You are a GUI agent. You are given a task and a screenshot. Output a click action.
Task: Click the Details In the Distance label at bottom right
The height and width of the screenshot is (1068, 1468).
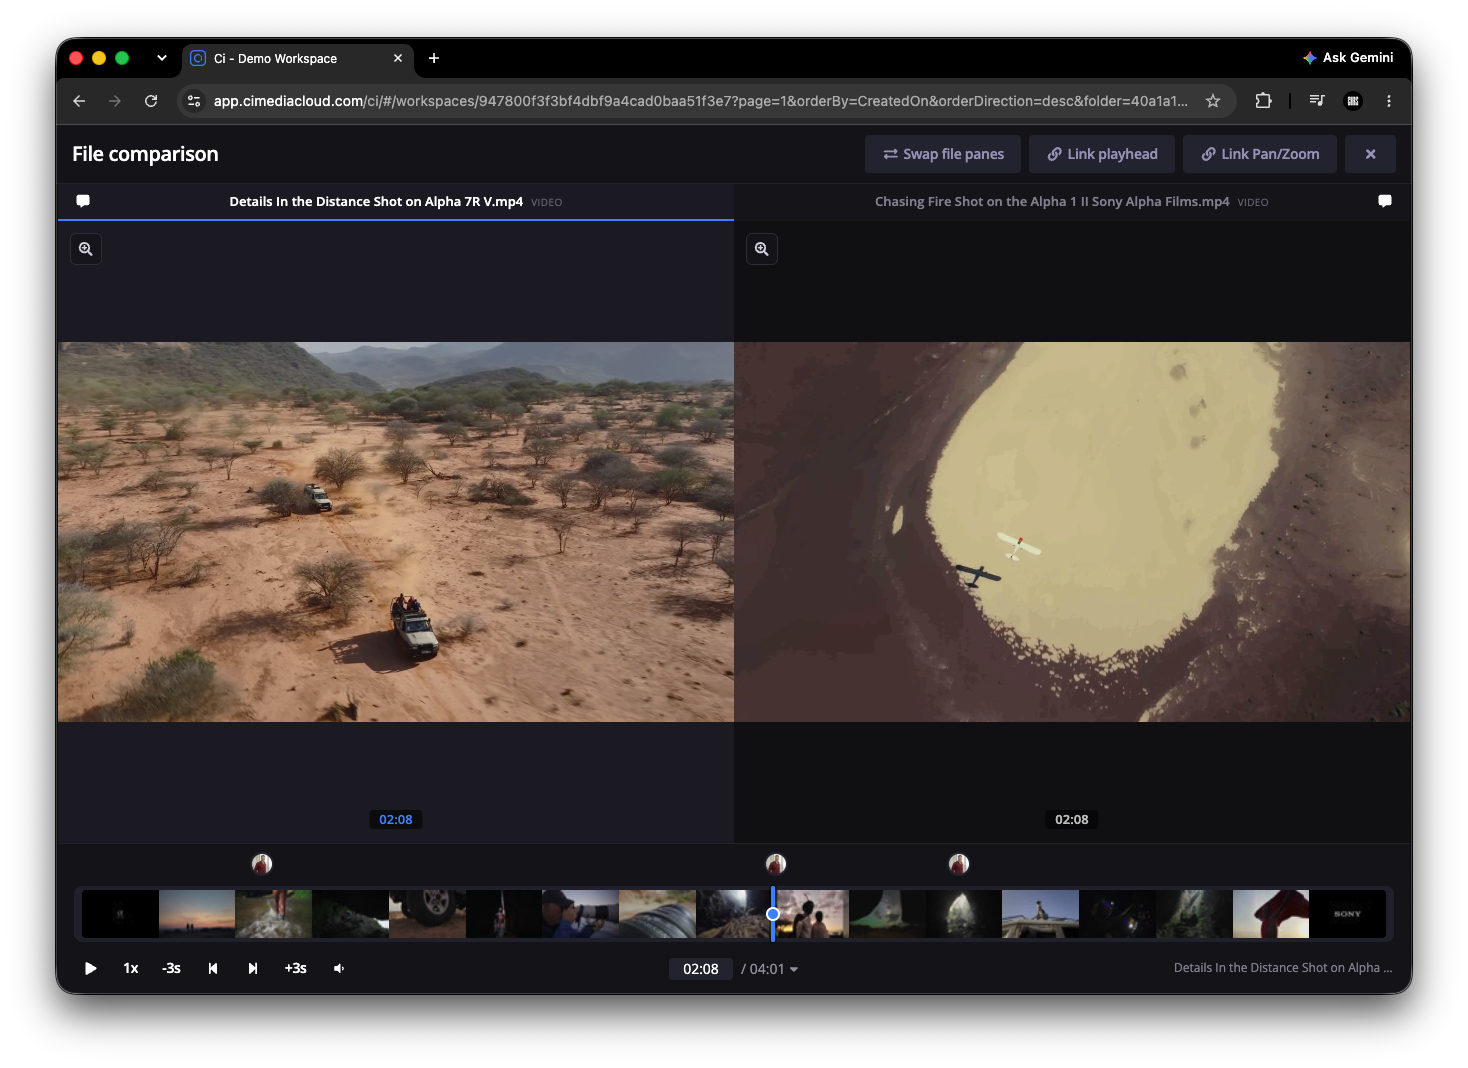(x=1282, y=968)
